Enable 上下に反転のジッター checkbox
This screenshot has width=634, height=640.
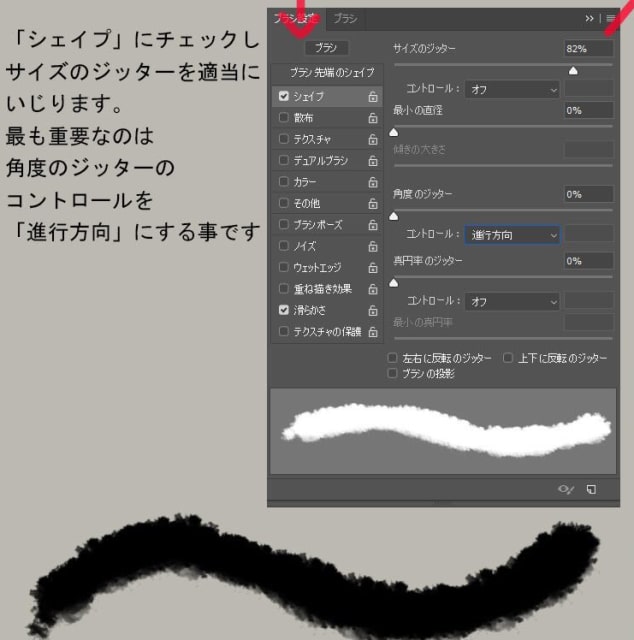pos(508,358)
